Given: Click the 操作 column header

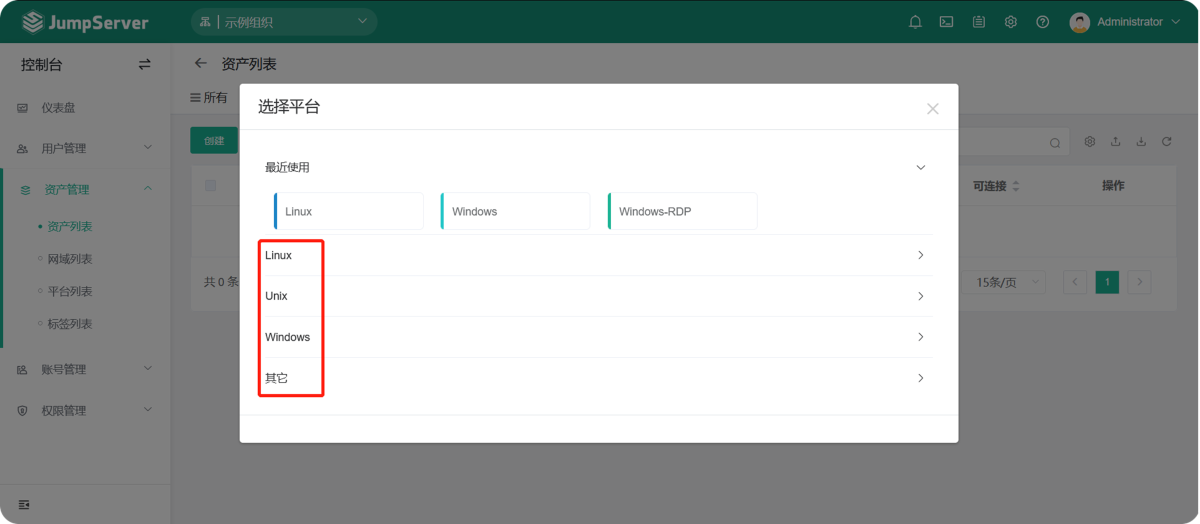Looking at the screenshot, I should tap(1113, 186).
